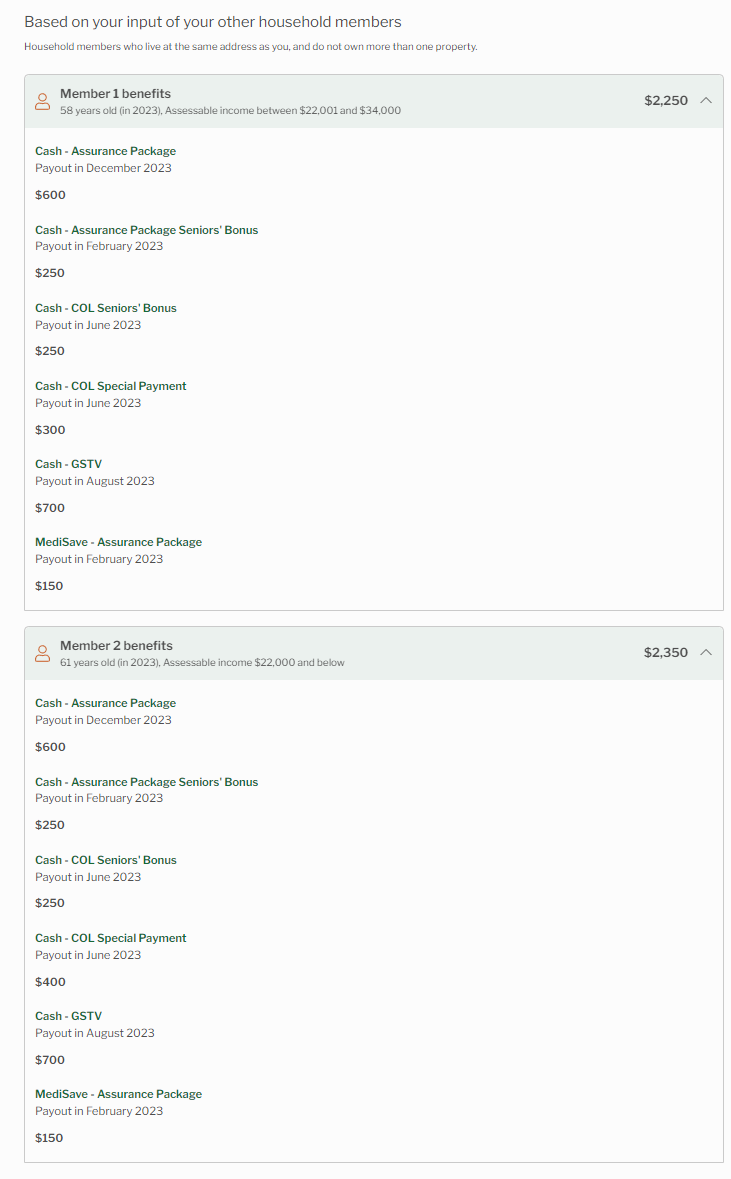Viewport: 731px width, 1179px height.
Task: Open Member 2 Cash - COL Seniors' Bonus
Action: click(x=106, y=860)
